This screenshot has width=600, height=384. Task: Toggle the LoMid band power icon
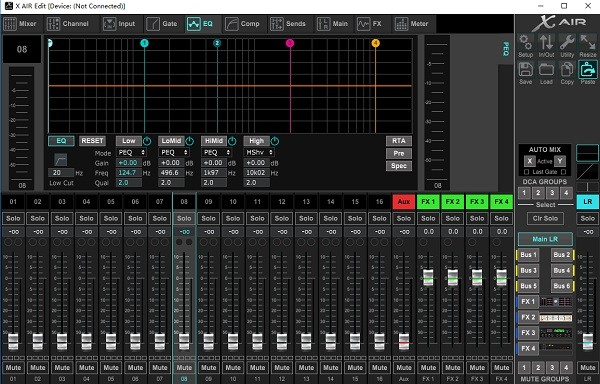[190, 141]
